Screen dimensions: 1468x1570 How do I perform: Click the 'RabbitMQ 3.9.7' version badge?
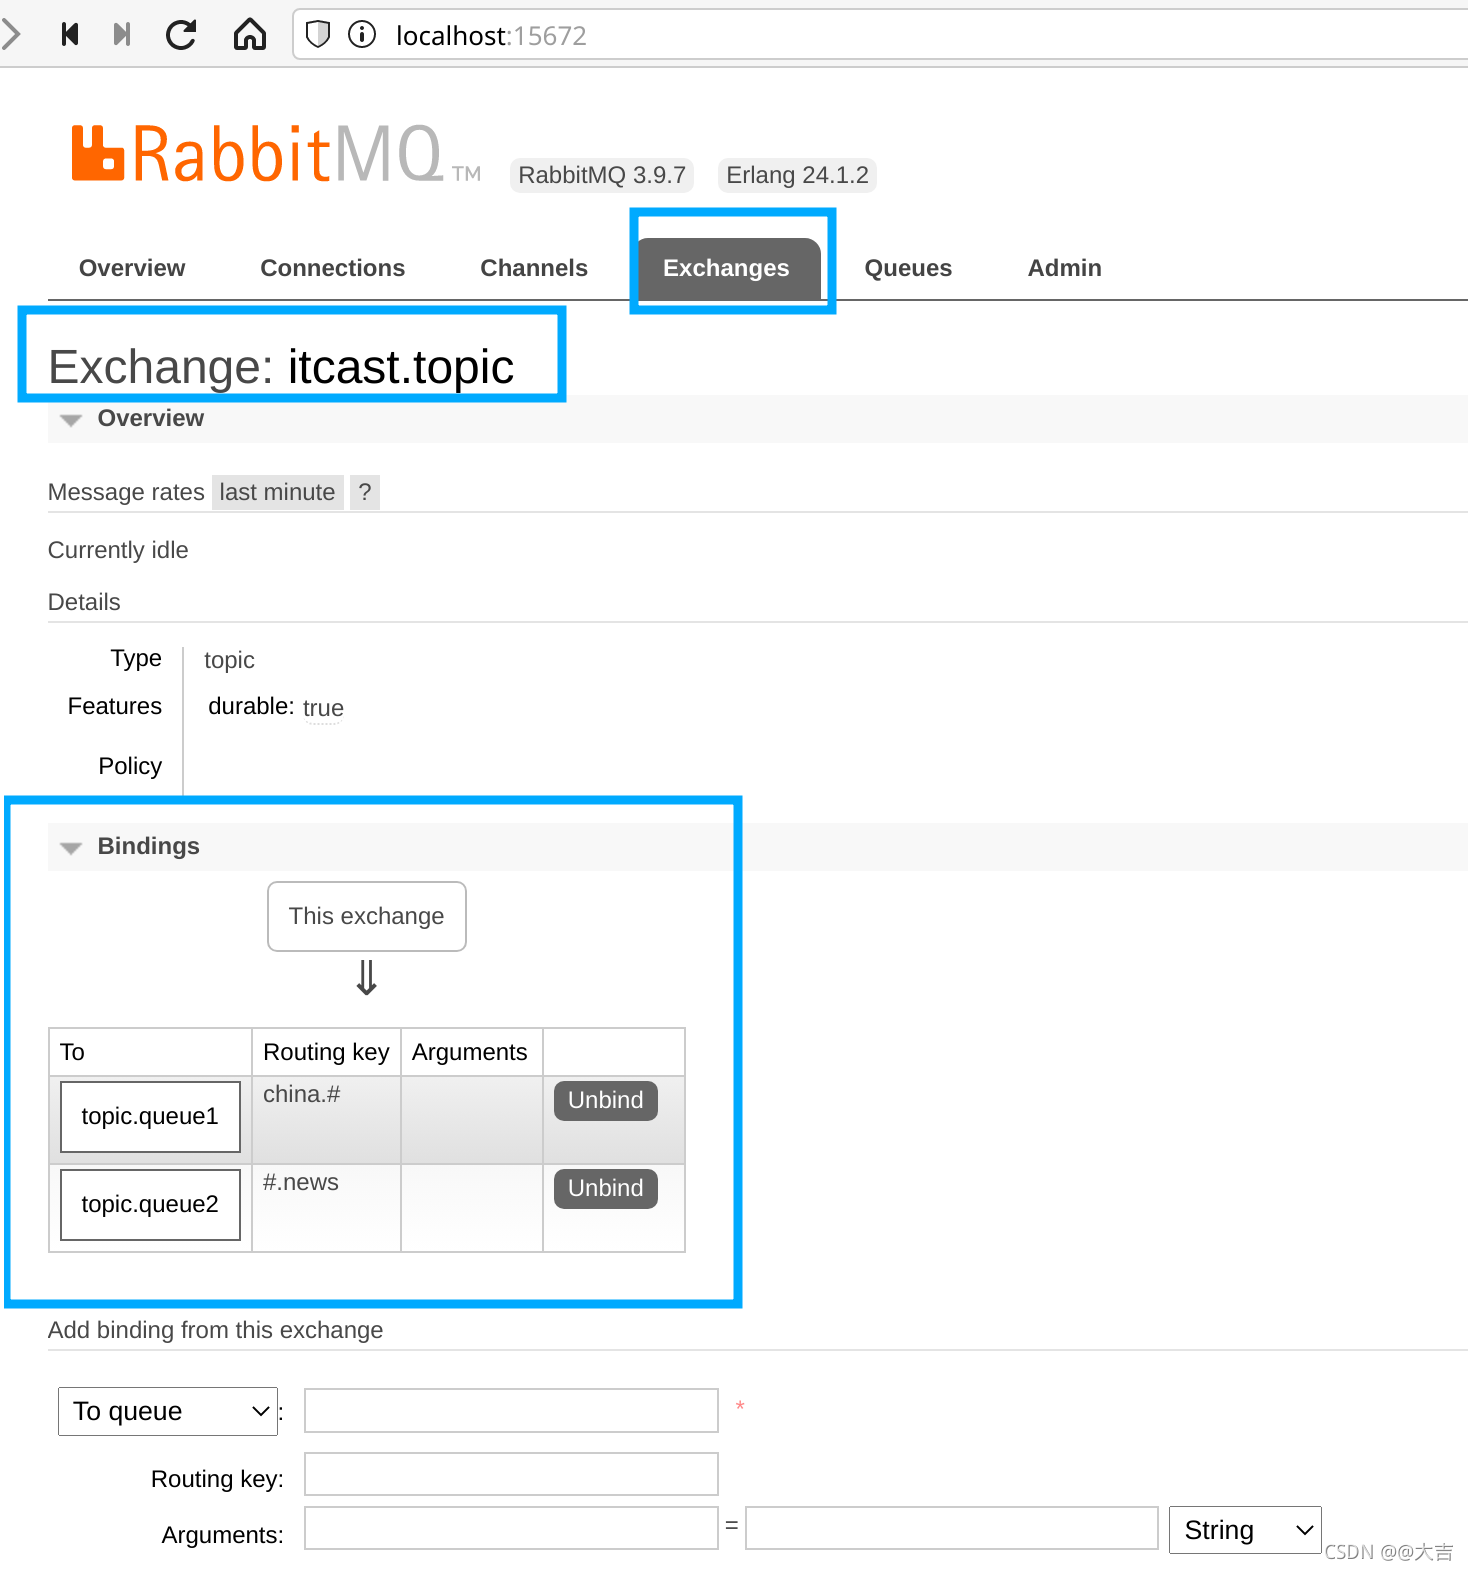pos(602,175)
